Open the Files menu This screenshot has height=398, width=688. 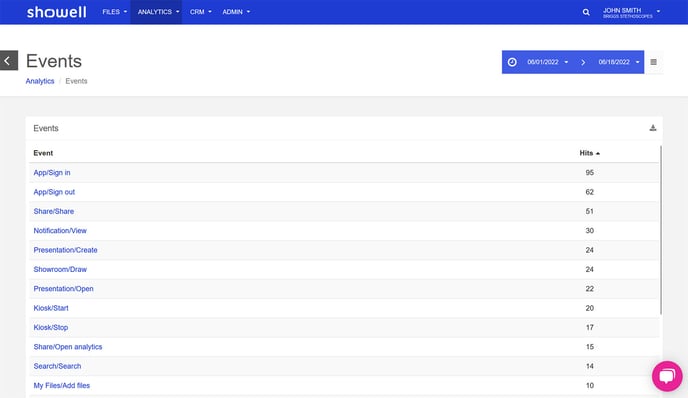coord(115,12)
